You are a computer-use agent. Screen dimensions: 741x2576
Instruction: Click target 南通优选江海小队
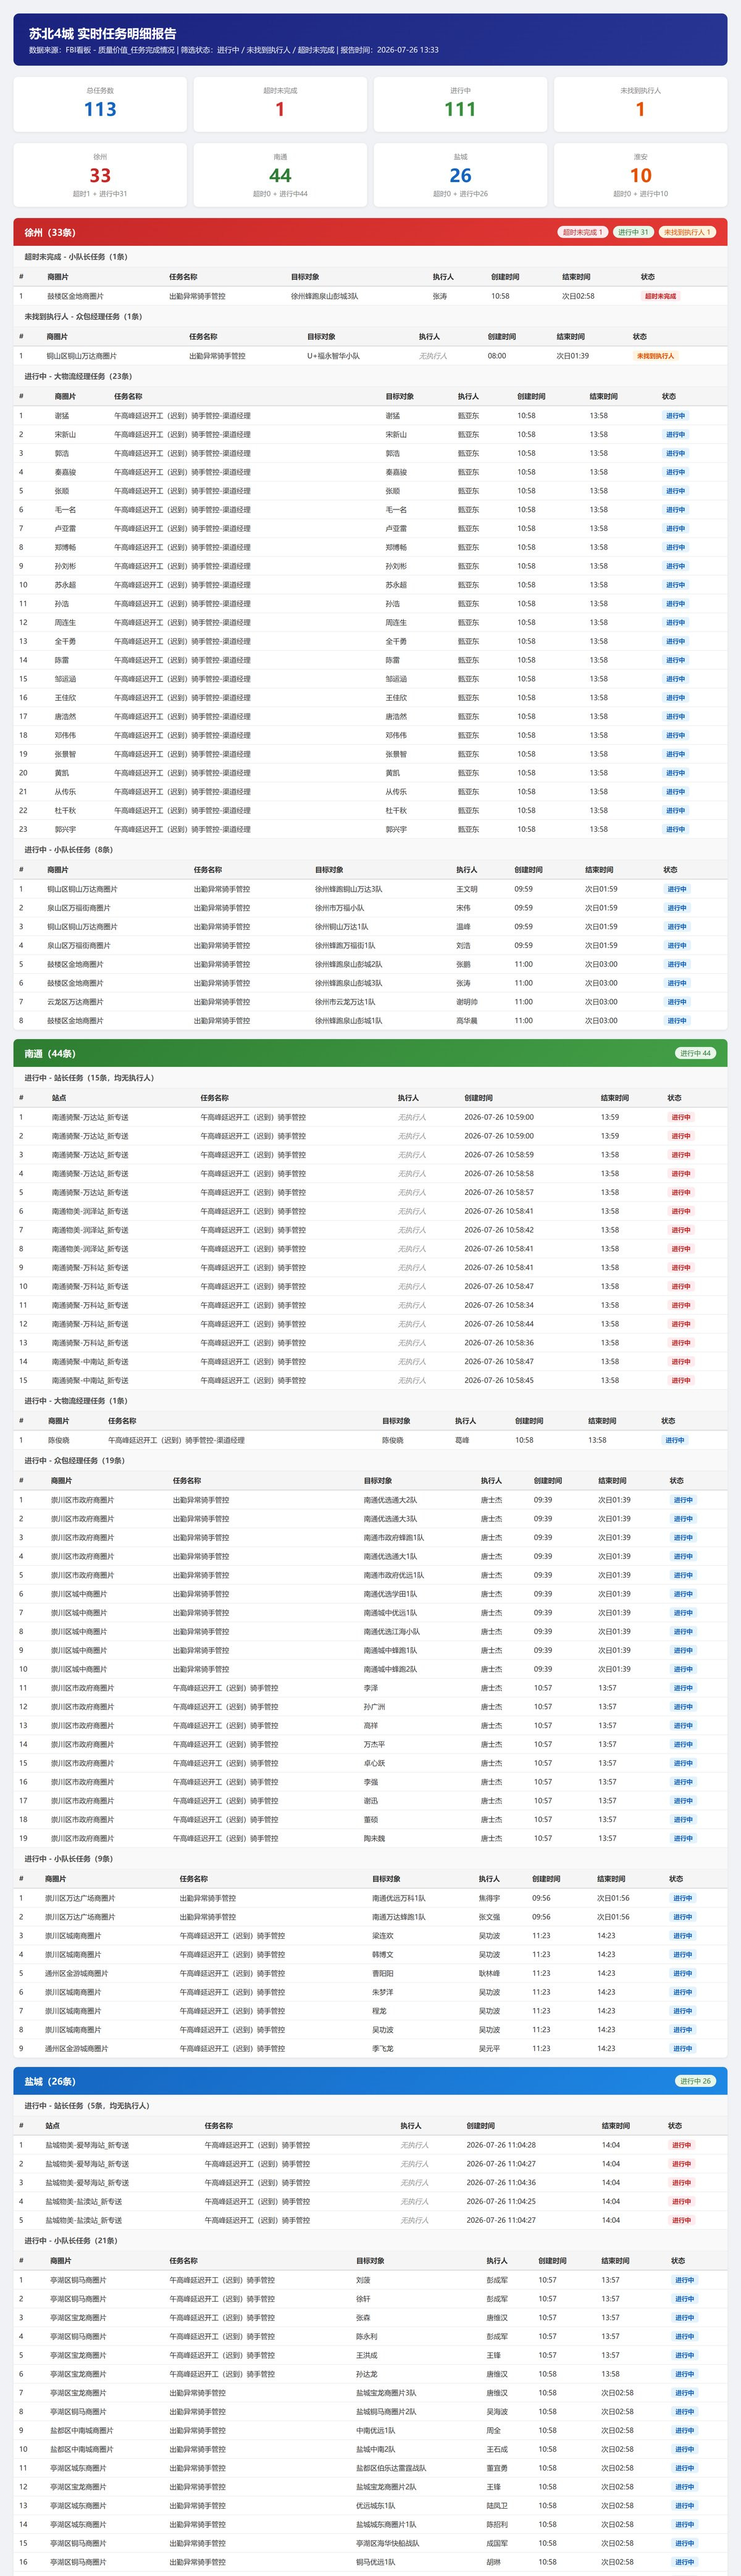tap(391, 1631)
